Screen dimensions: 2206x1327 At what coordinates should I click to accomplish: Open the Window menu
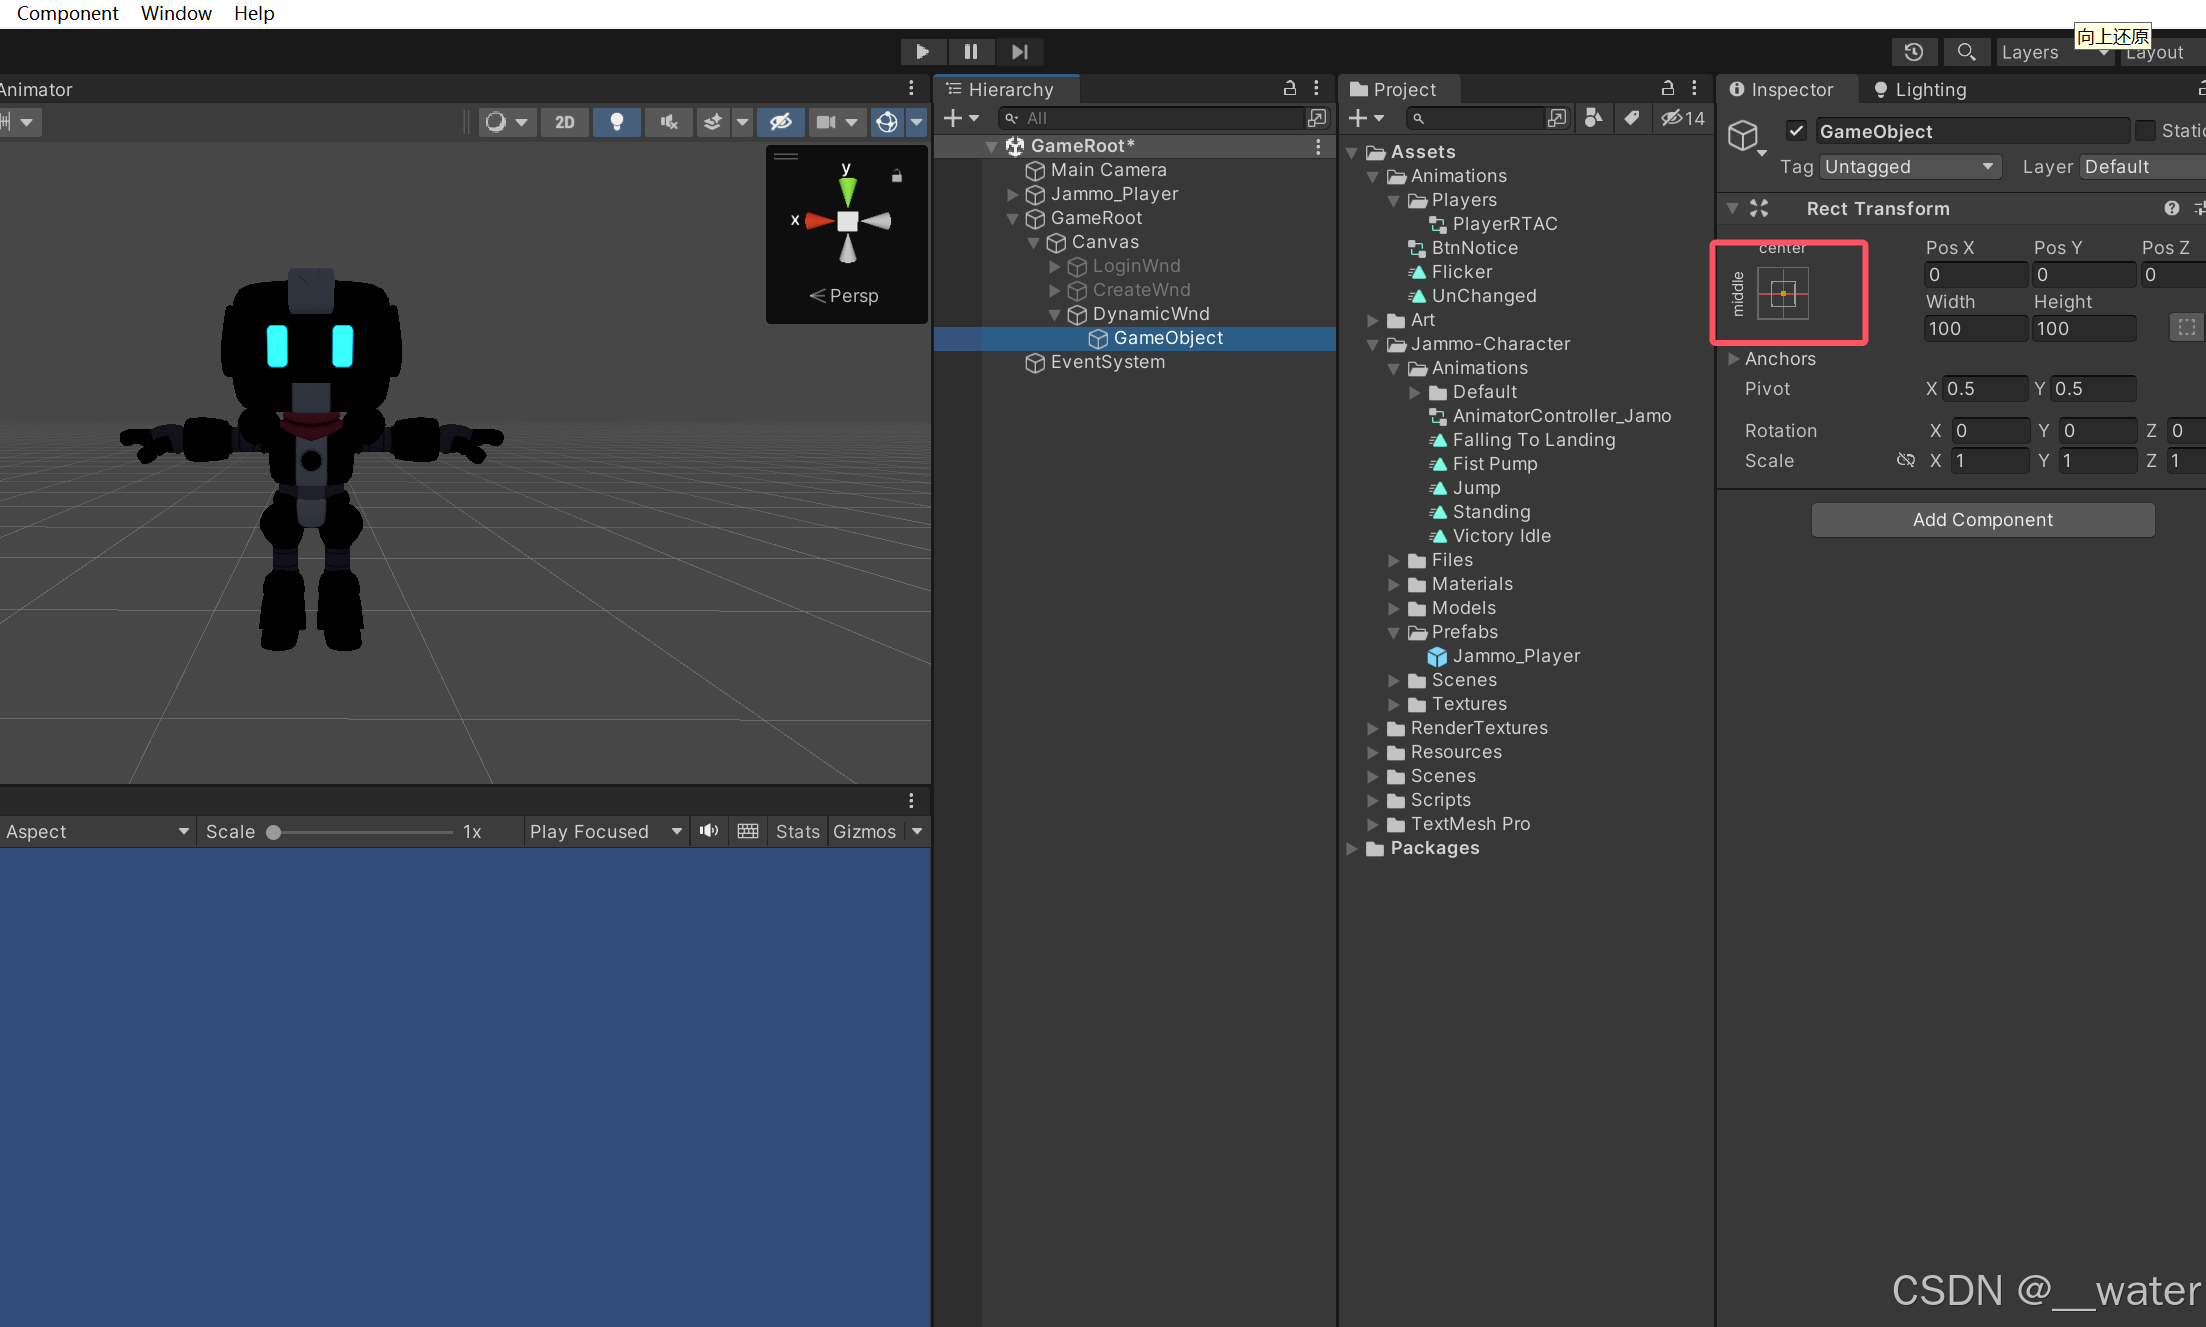[176, 13]
